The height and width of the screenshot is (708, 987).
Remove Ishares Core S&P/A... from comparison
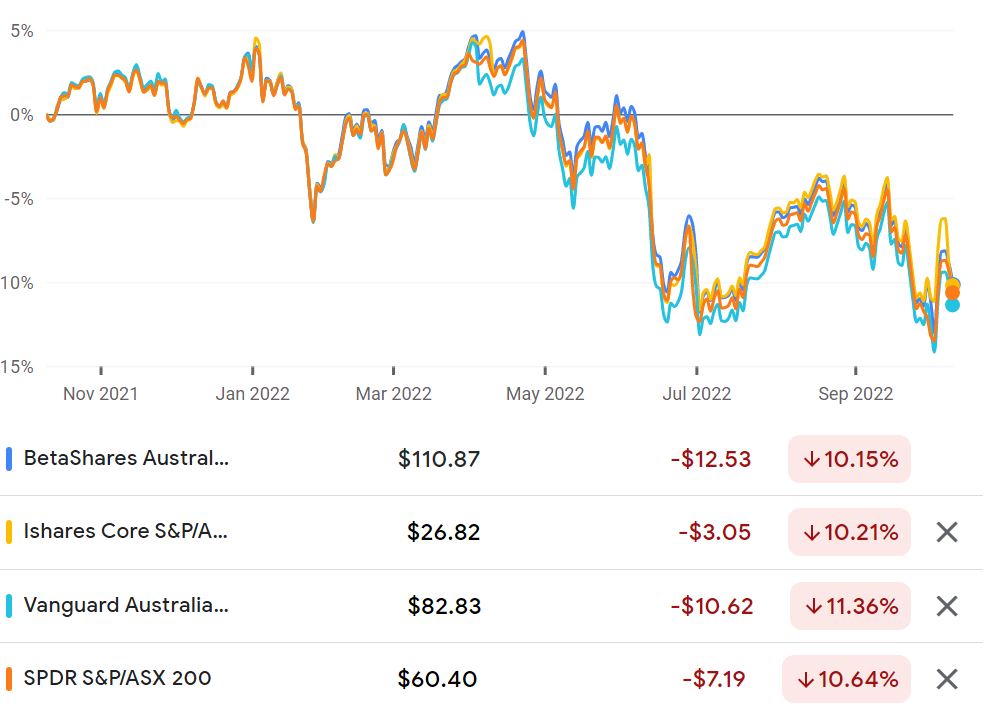(947, 532)
